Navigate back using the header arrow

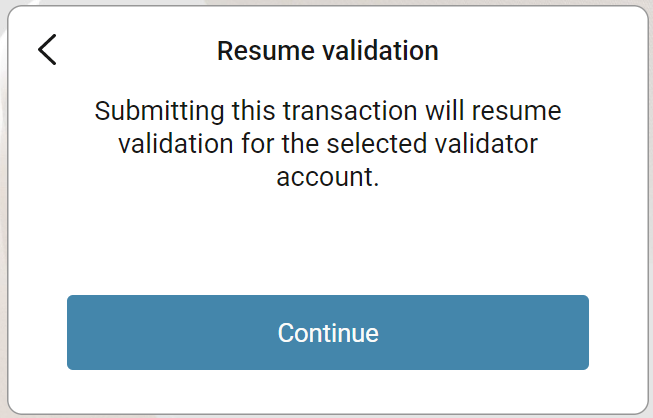(x=47, y=50)
